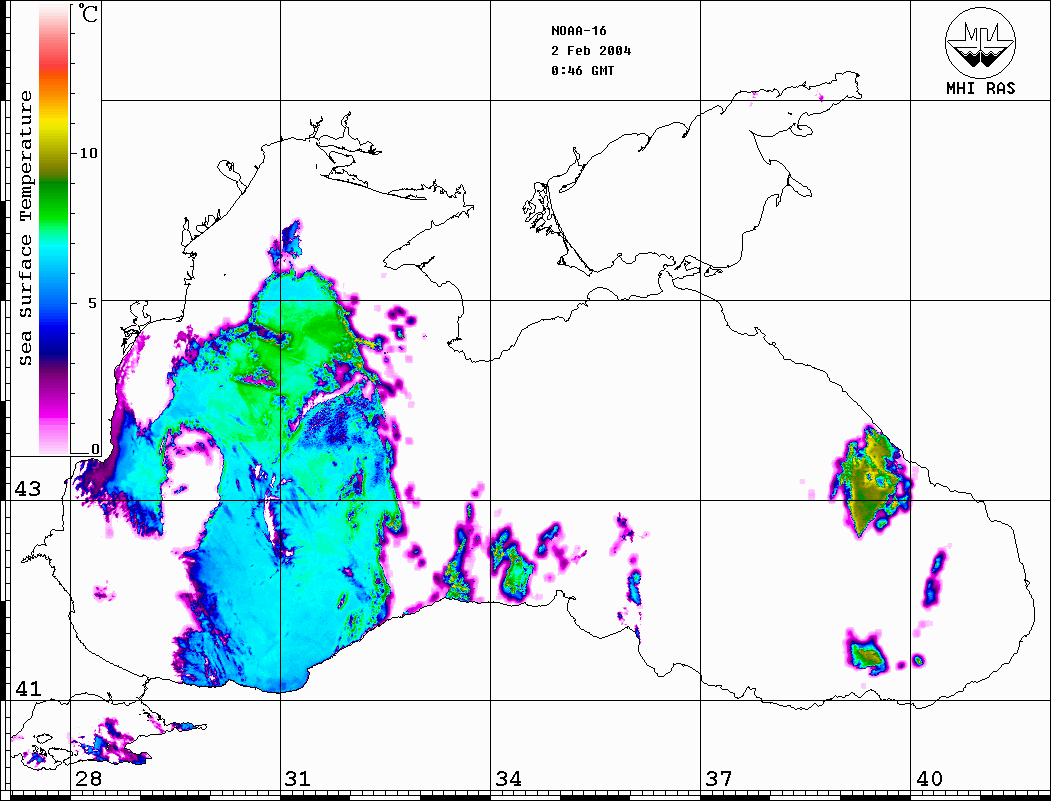The height and width of the screenshot is (801, 1051).
Task: Click the 'MHI RAS' text label
Action: [981, 88]
